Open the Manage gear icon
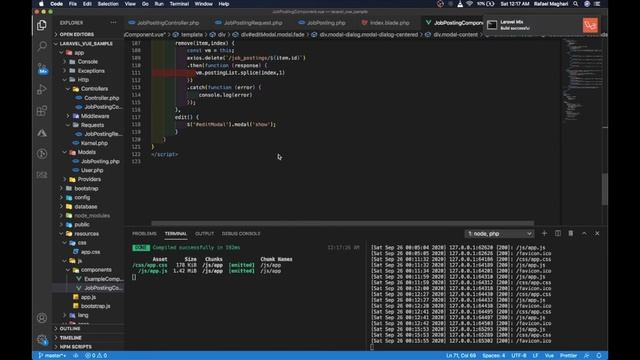Screen dimensions: 640x360 (42, 339)
